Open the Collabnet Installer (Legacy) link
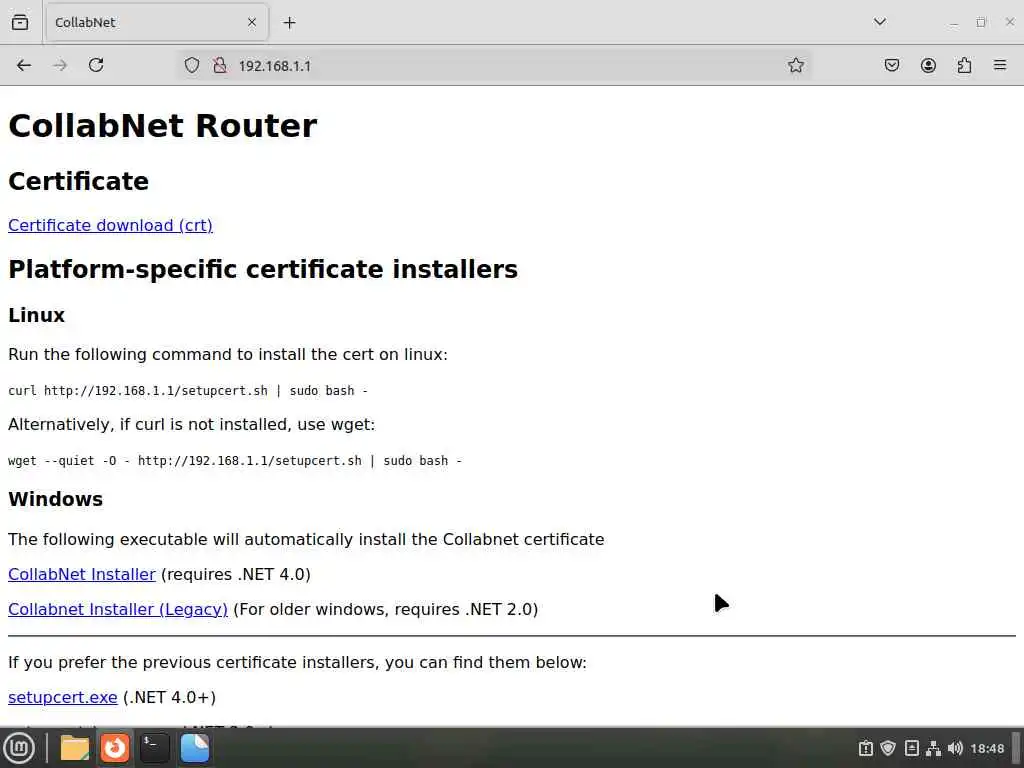1024x768 pixels. [118, 609]
